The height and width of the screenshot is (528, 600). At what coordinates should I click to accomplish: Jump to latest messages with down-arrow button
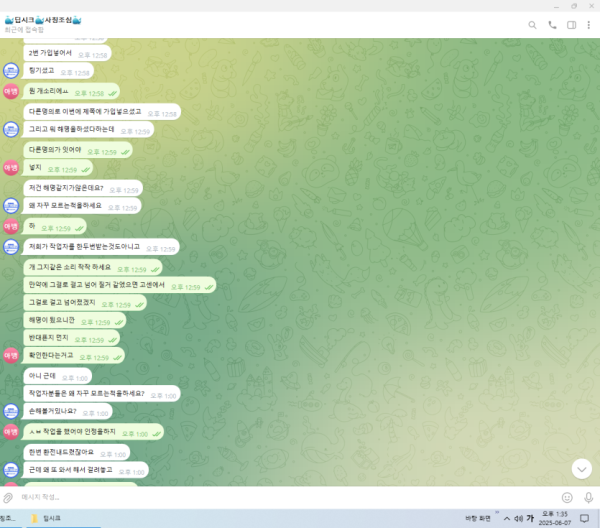coord(582,469)
